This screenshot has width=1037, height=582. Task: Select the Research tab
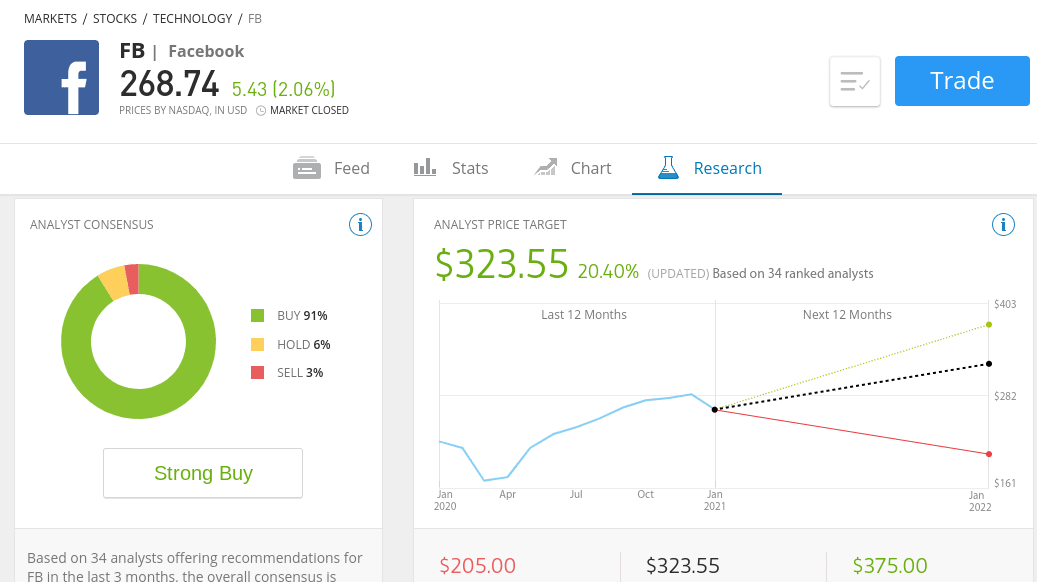[707, 168]
